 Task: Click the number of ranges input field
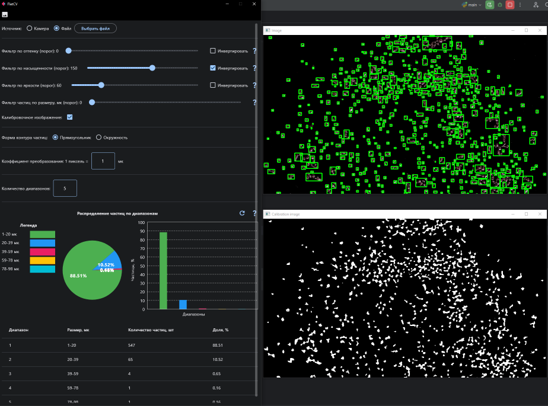[65, 188]
